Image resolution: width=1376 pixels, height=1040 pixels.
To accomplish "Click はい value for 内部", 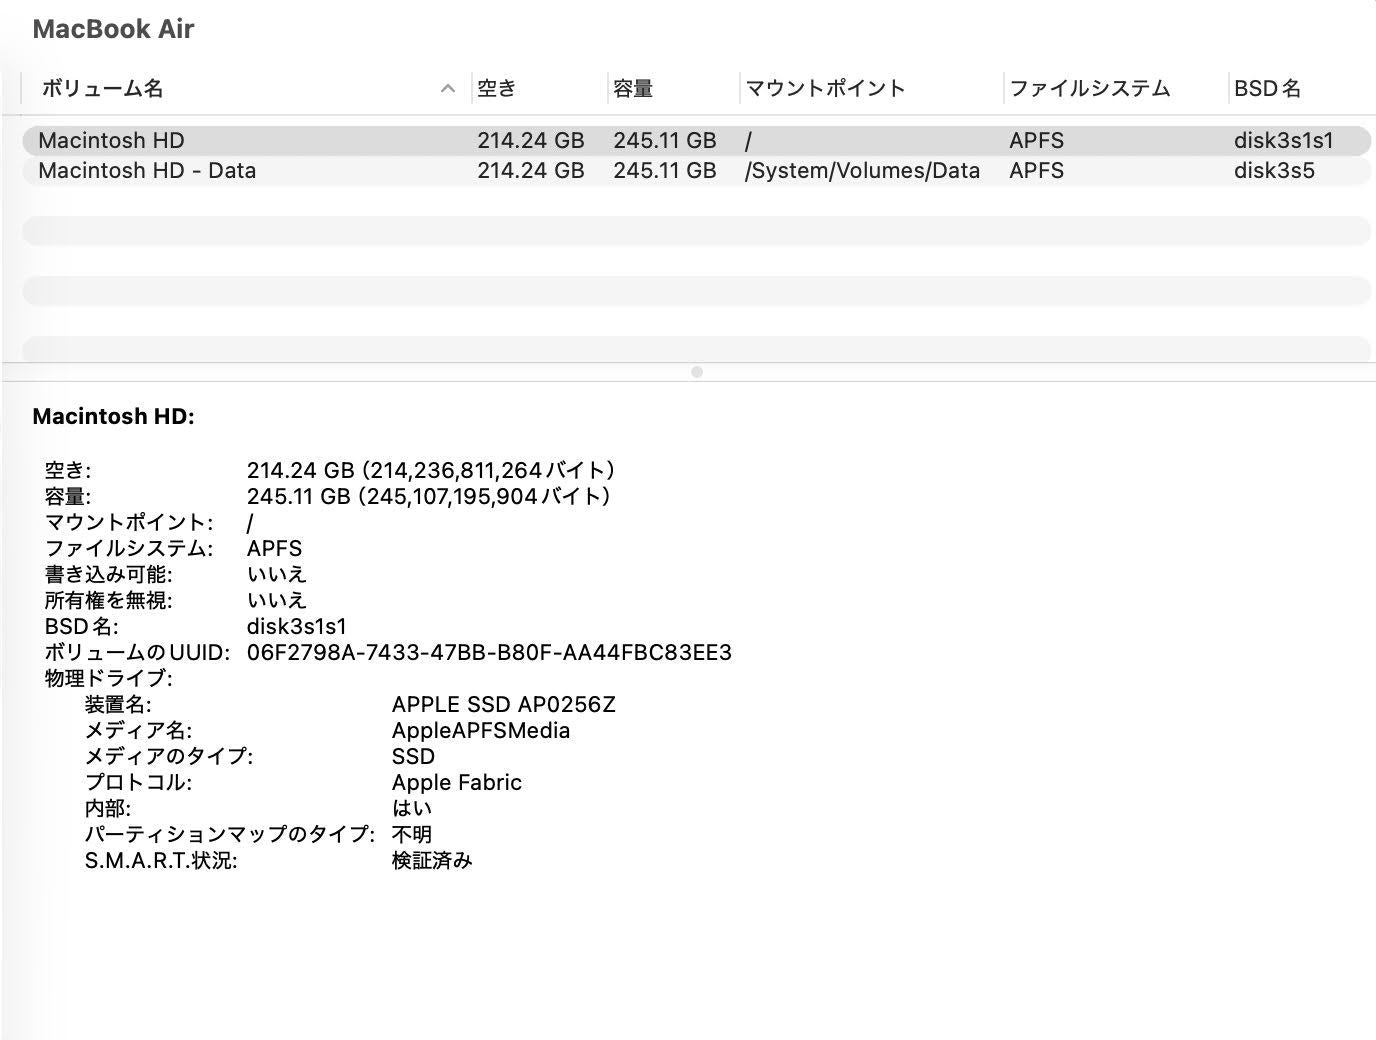I will pyautogui.click(x=412, y=809).
